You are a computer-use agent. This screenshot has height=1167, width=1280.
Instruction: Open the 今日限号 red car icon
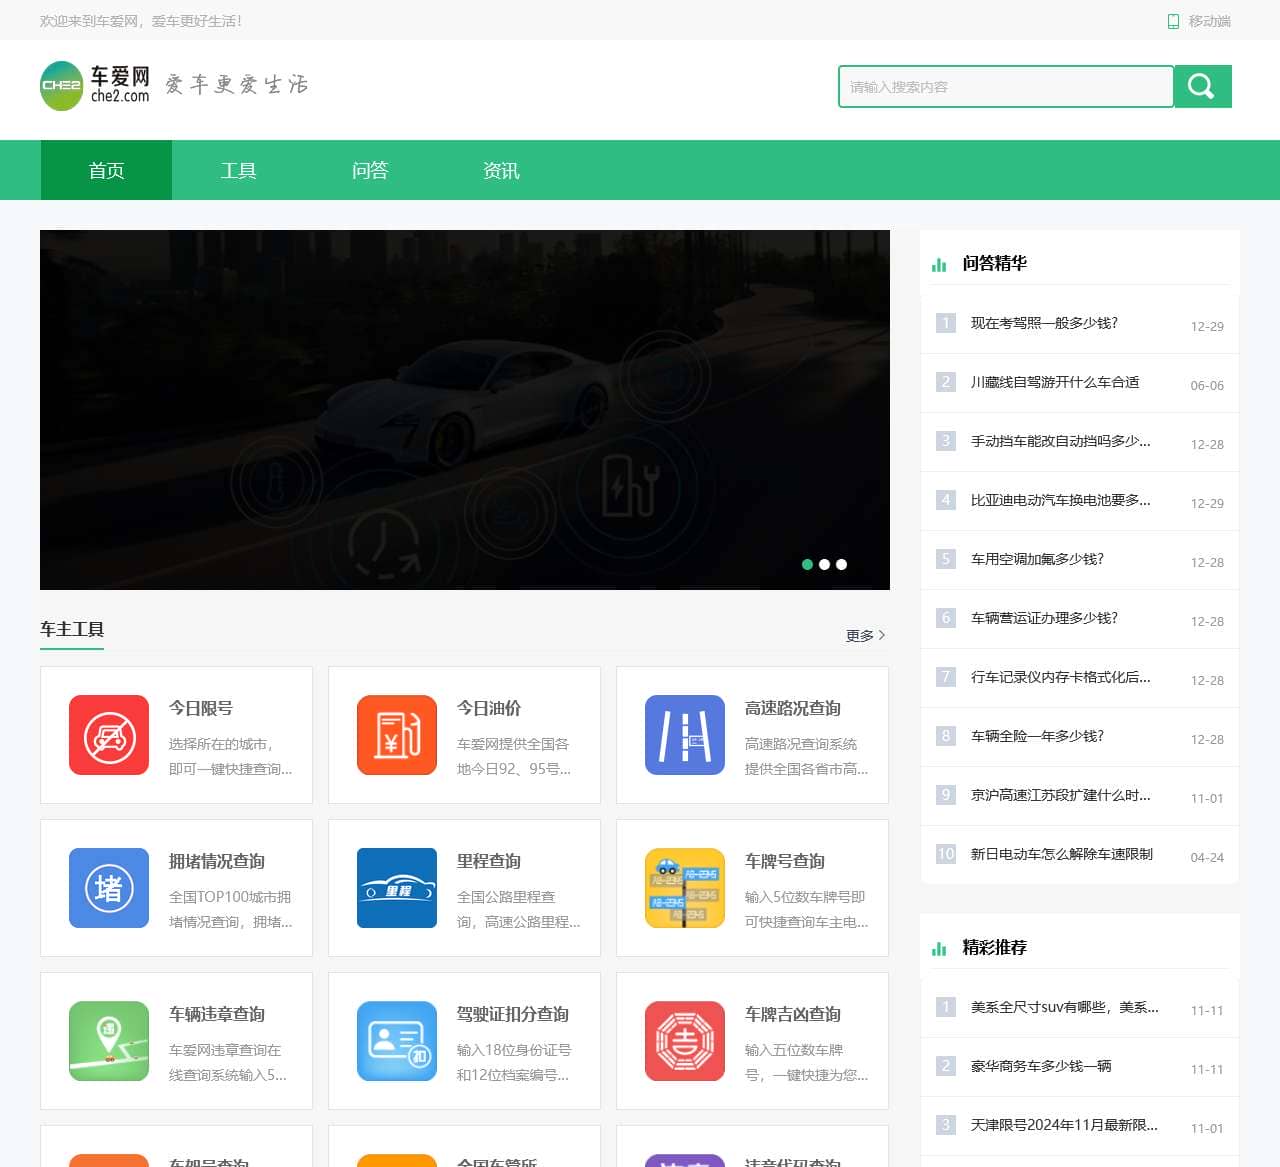click(x=109, y=735)
